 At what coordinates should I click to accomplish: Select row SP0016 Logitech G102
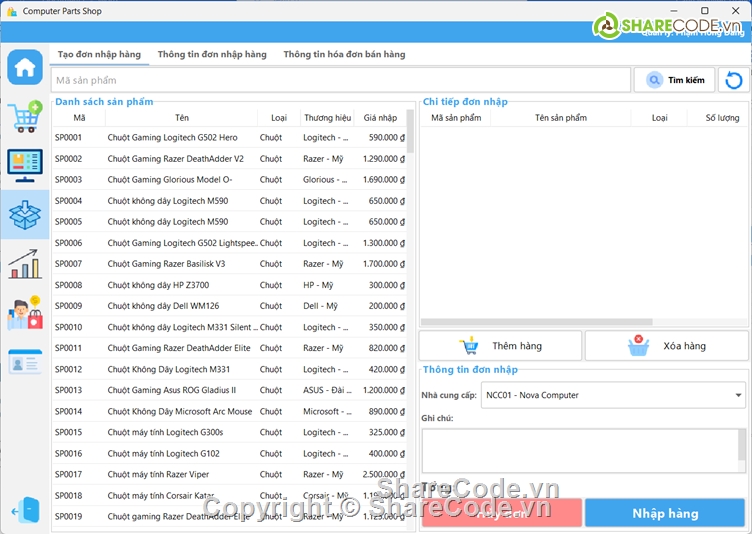click(x=229, y=453)
